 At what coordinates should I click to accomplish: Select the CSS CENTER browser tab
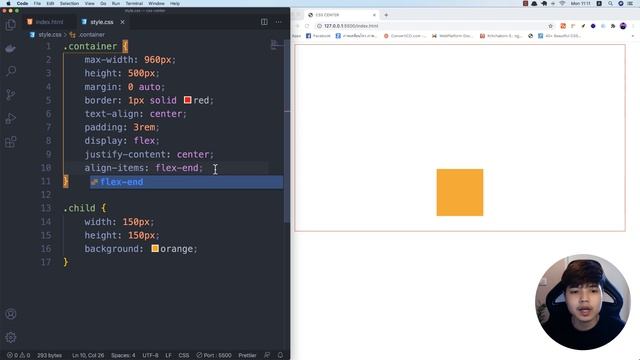(341, 15)
